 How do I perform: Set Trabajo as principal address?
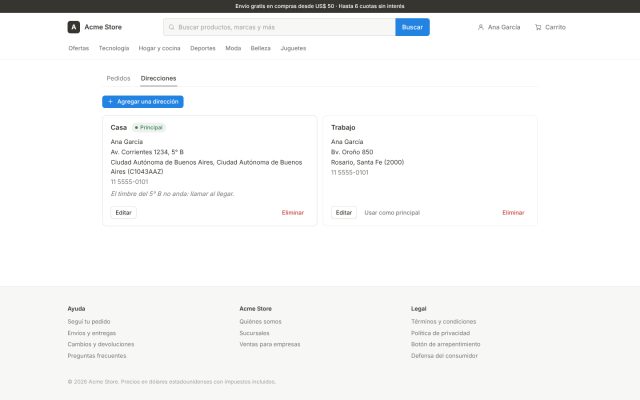click(392, 213)
